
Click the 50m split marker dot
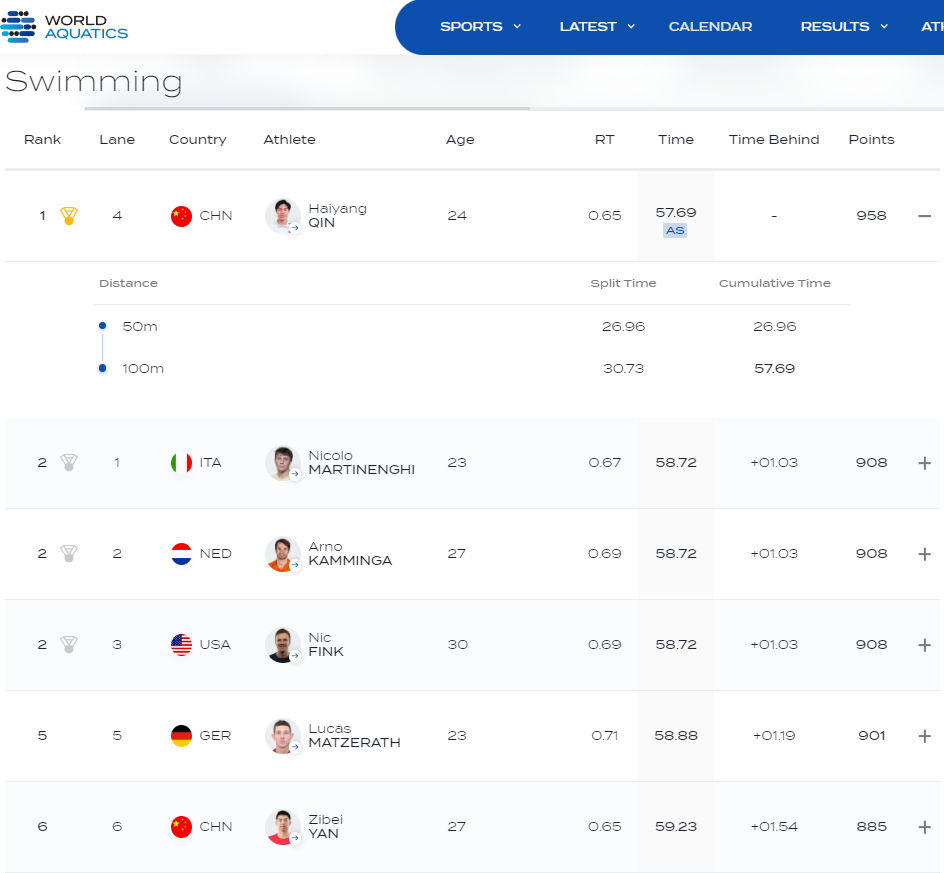[102, 326]
